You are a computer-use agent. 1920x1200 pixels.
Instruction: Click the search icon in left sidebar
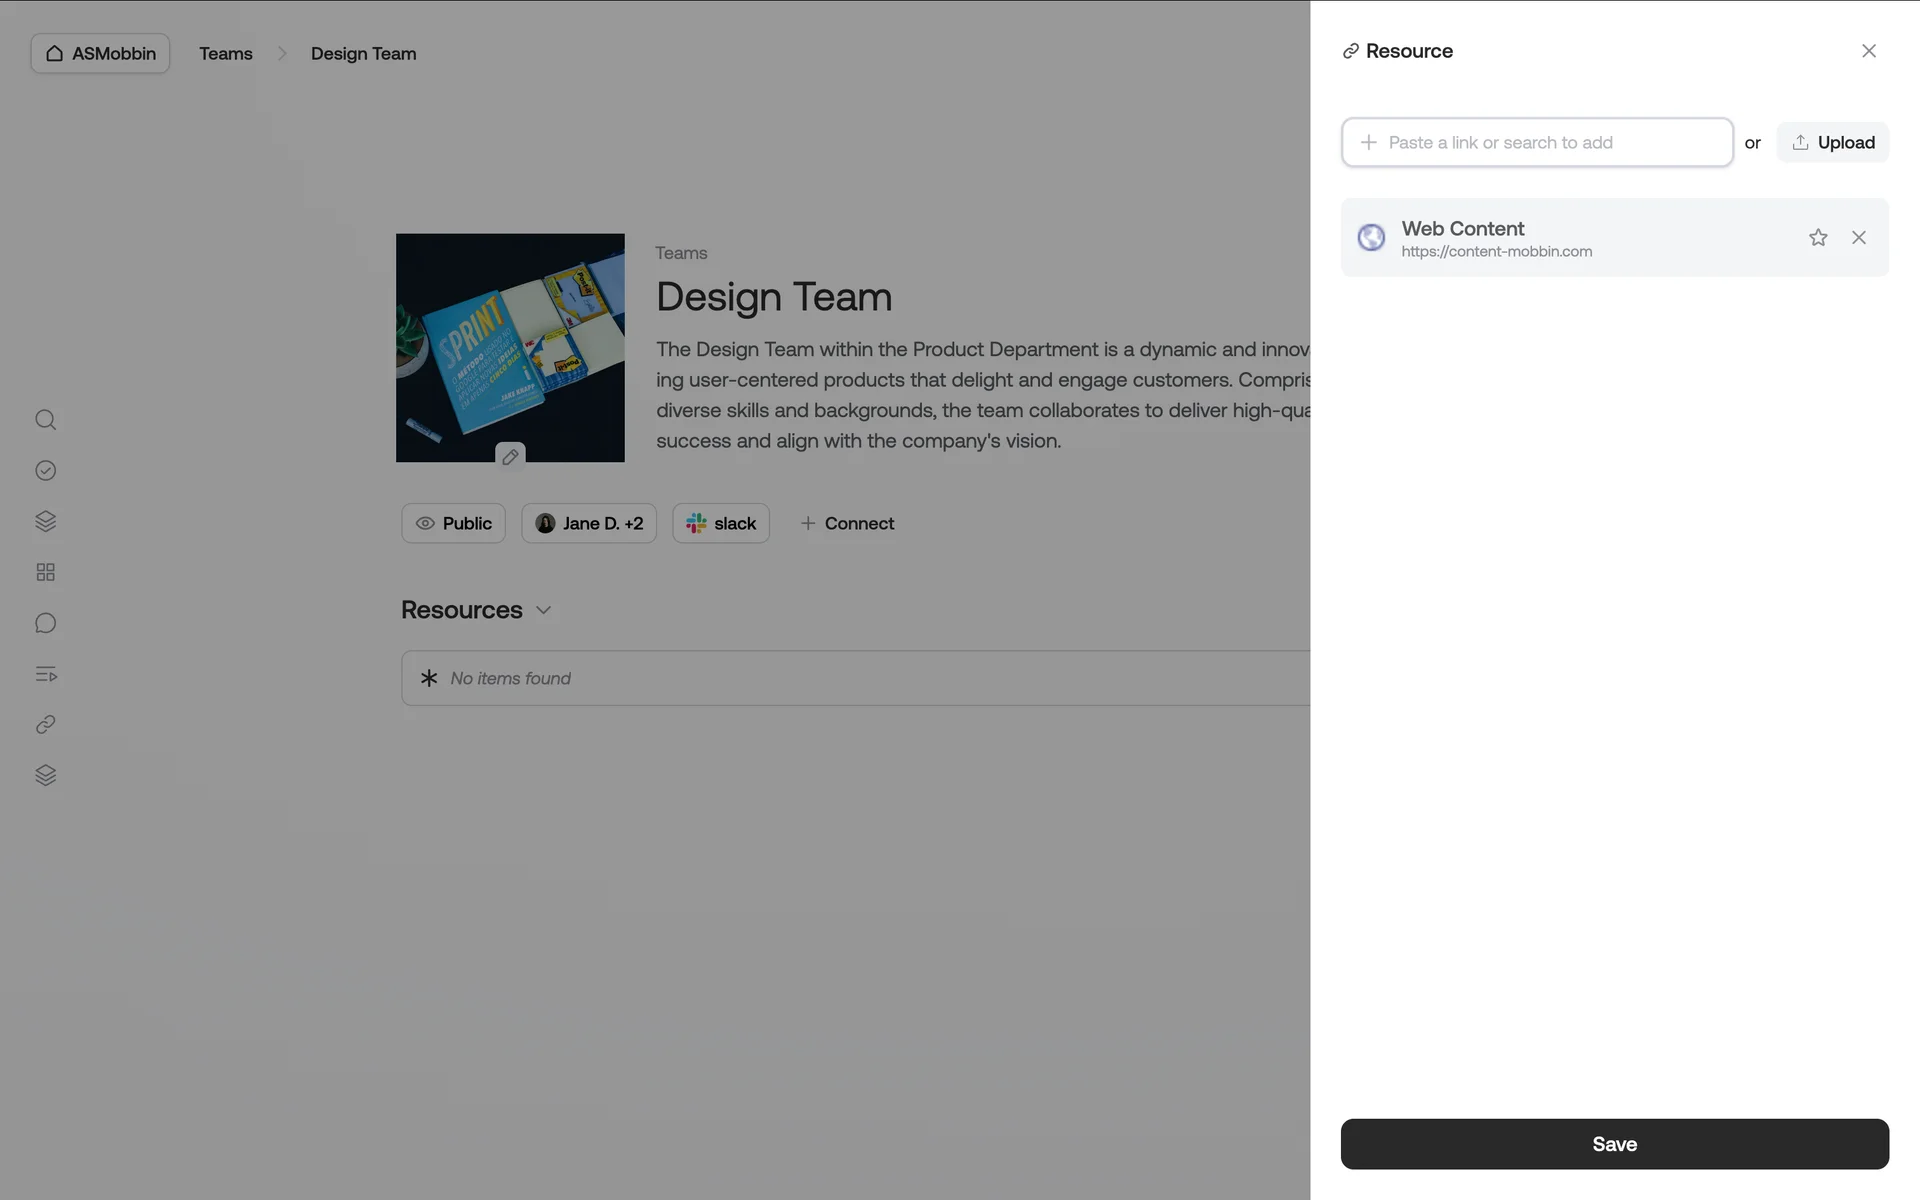(x=45, y=420)
